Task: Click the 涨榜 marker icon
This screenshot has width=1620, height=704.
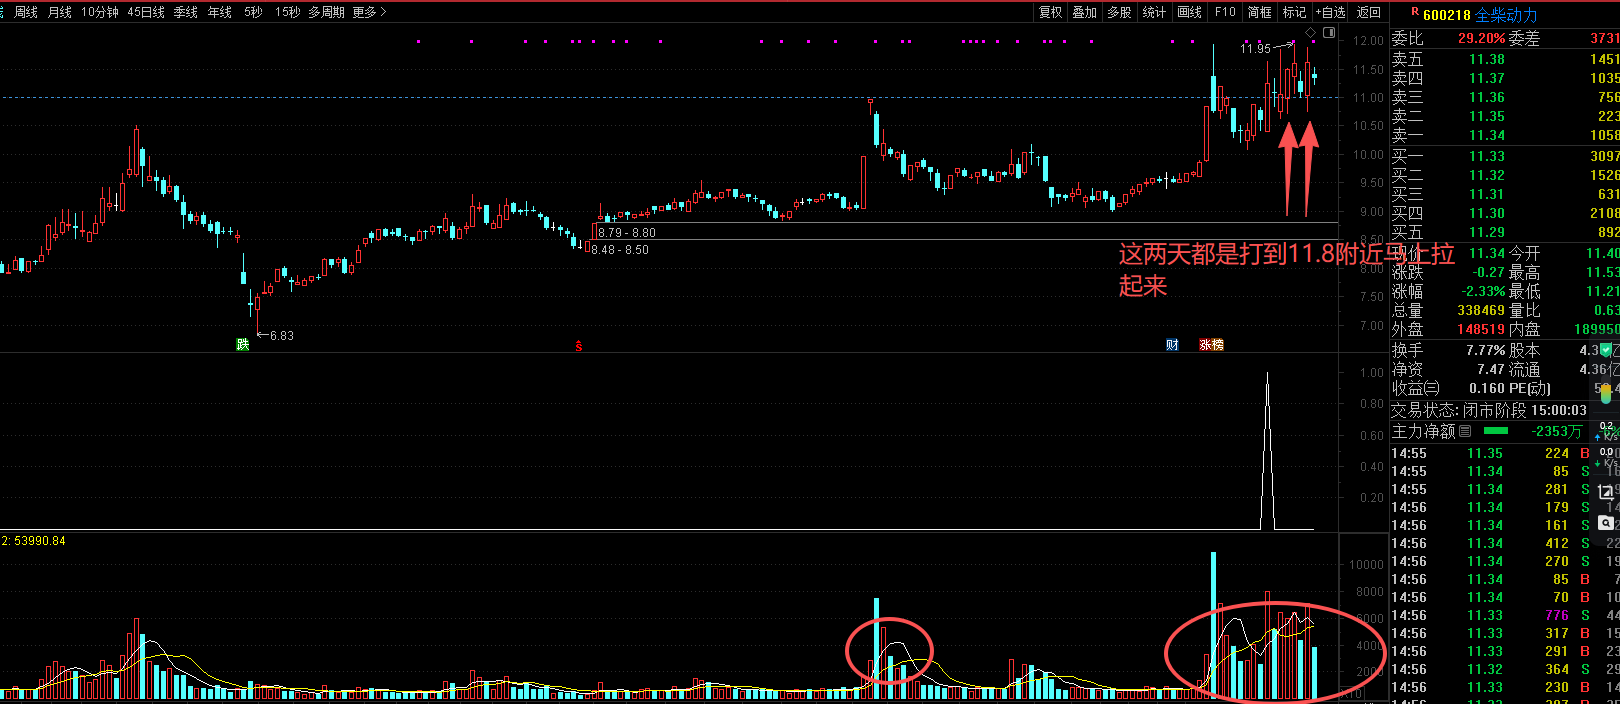Action: pyautogui.click(x=1211, y=345)
